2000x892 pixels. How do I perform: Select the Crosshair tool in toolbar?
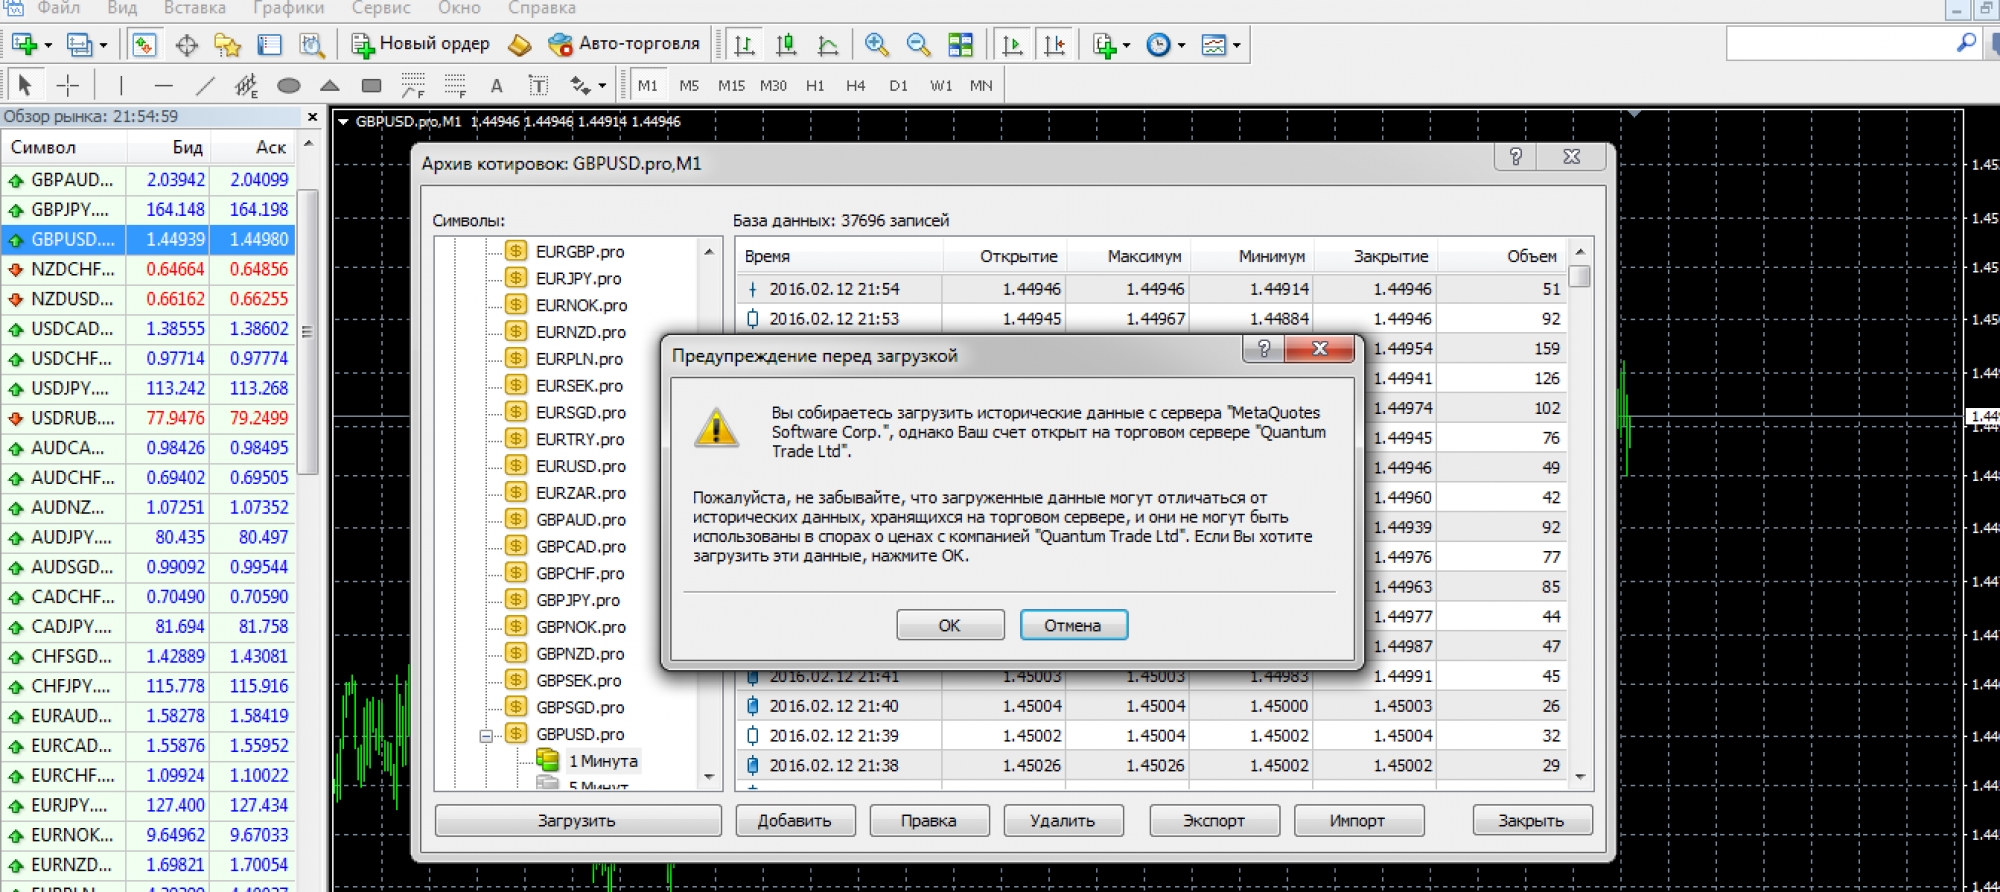pos(67,86)
